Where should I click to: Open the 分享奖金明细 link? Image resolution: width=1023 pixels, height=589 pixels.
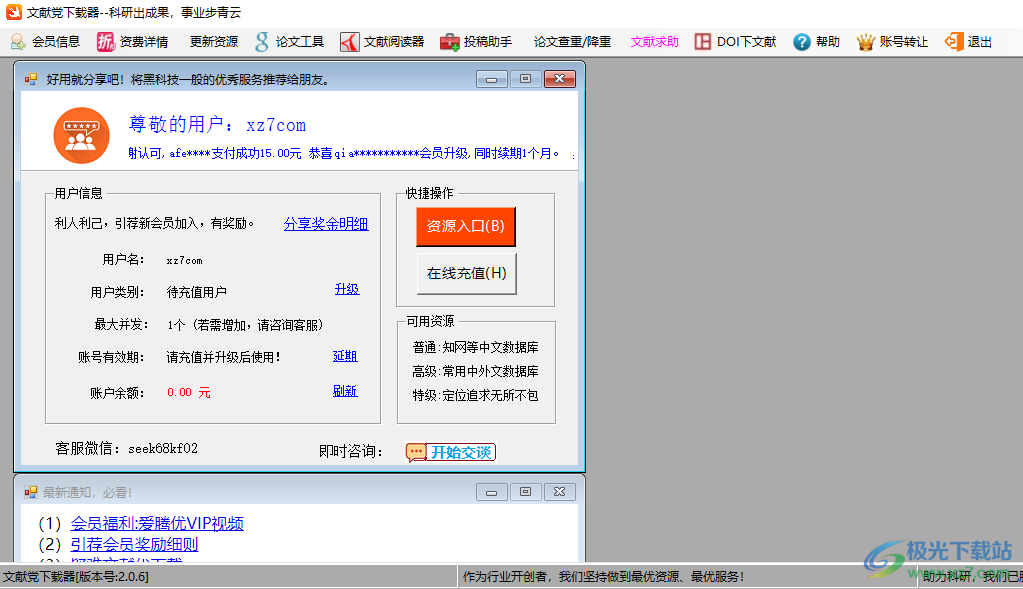[326, 224]
